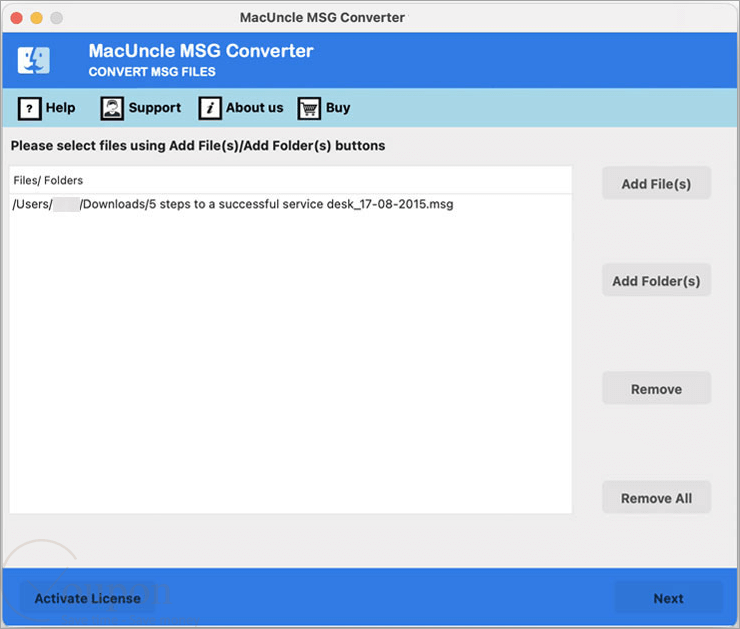Open the Buy label
740x629 pixels.
click(338, 108)
